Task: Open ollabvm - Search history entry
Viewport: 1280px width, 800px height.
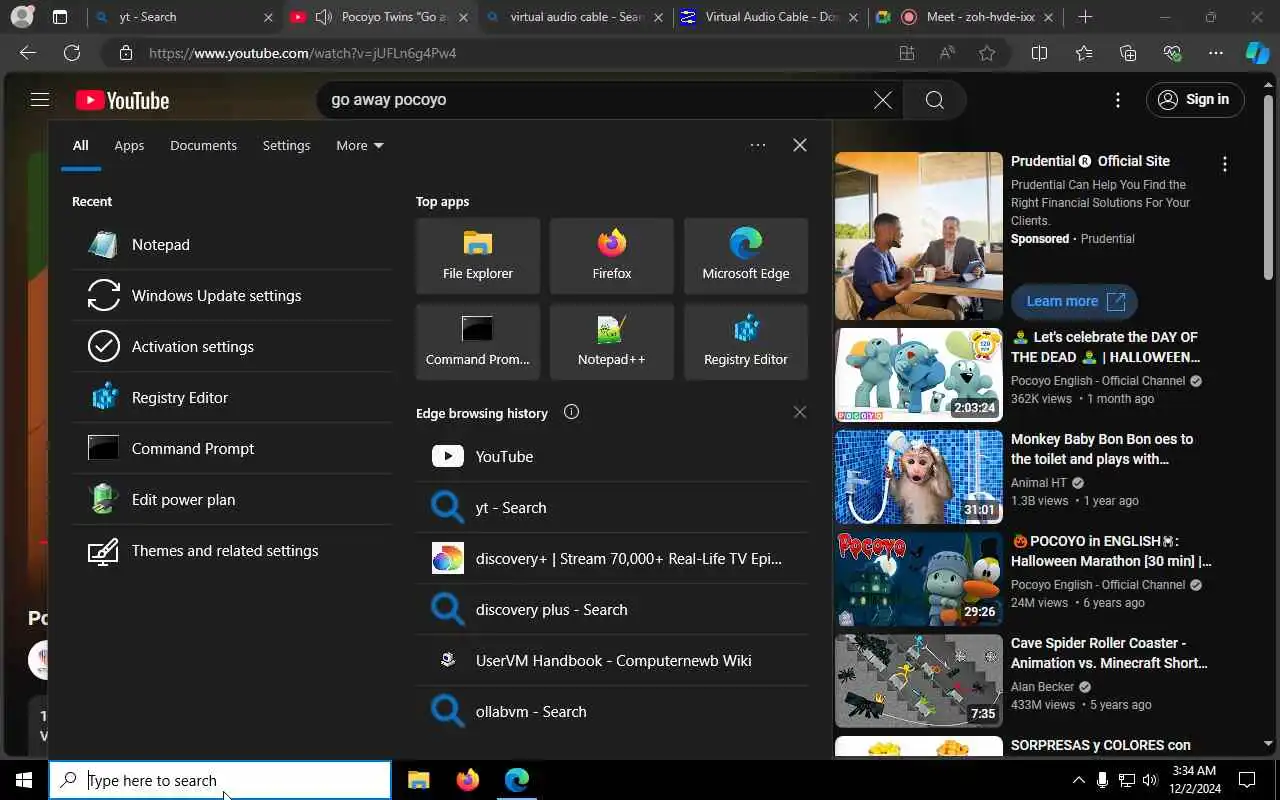Action: pos(612,711)
